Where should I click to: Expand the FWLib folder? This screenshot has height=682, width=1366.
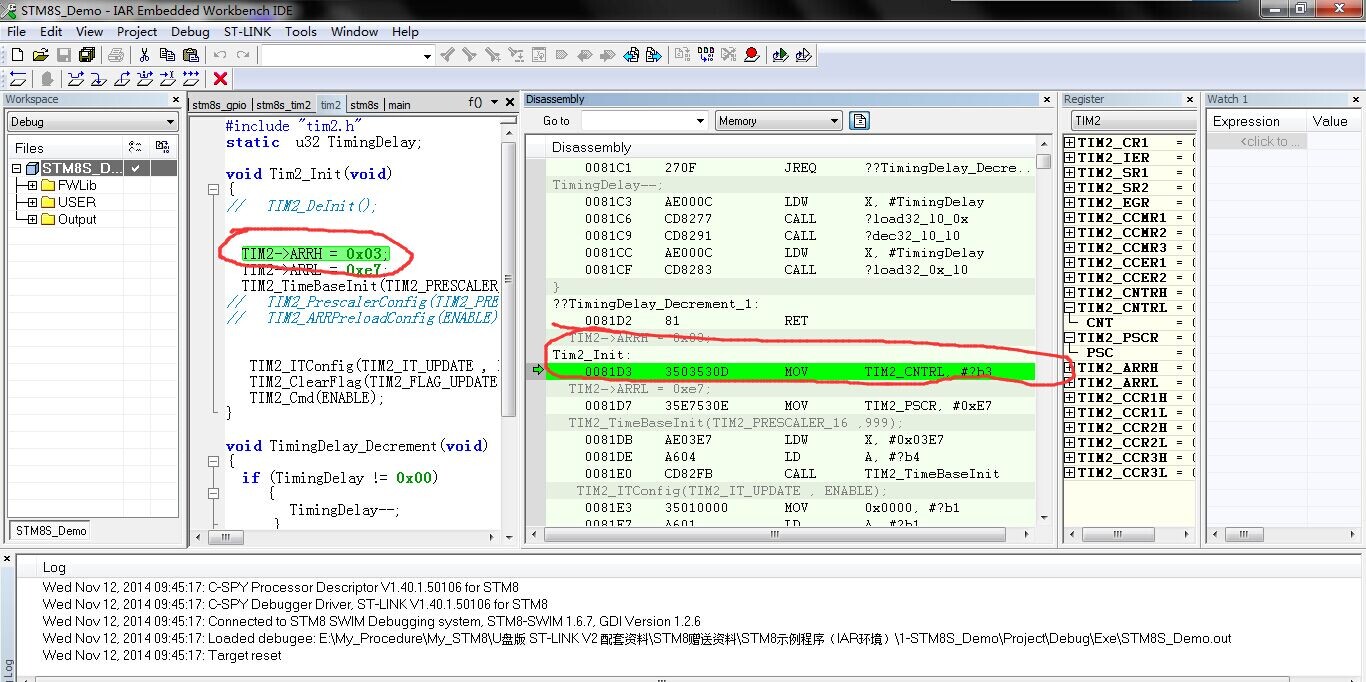pyautogui.click(x=32, y=186)
